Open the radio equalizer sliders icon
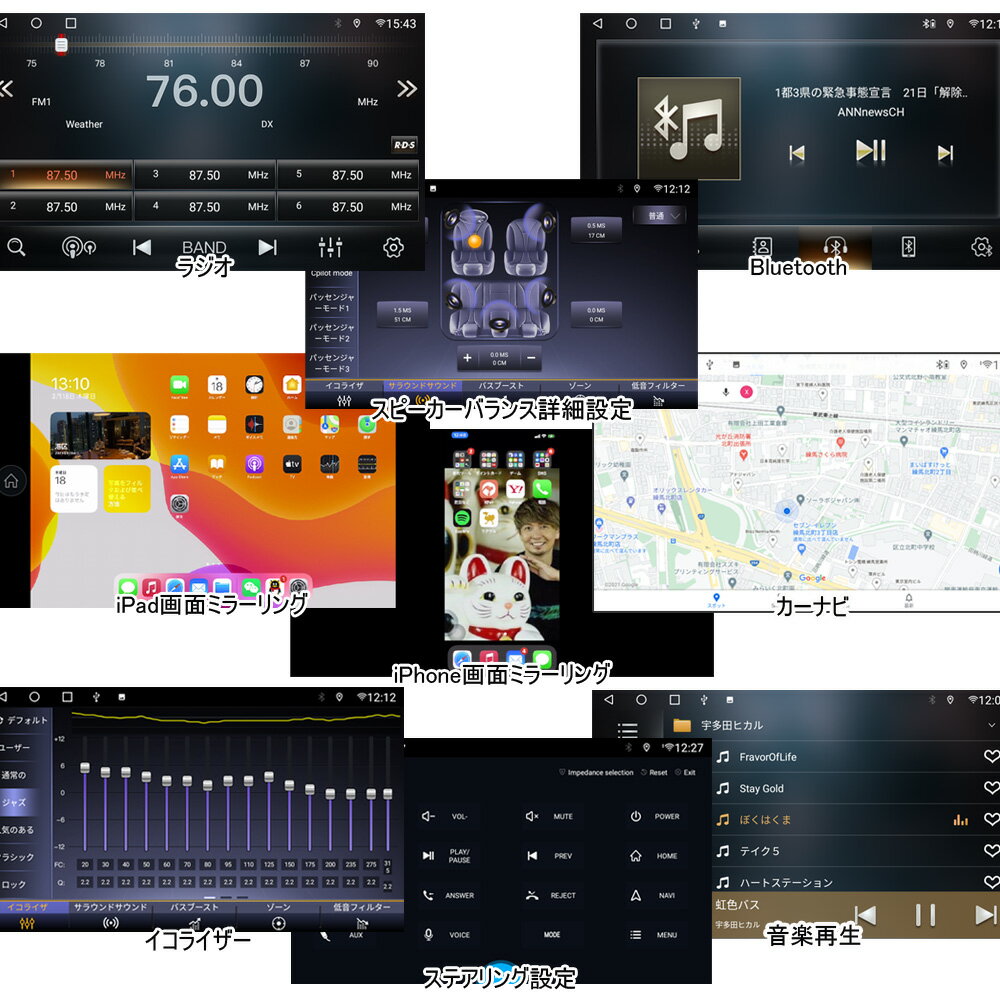The image size is (1000, 1000). (x=330, y=247)
